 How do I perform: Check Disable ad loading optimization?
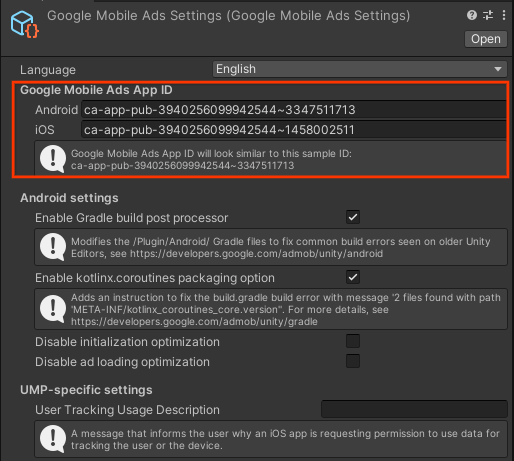coord(353,361)
